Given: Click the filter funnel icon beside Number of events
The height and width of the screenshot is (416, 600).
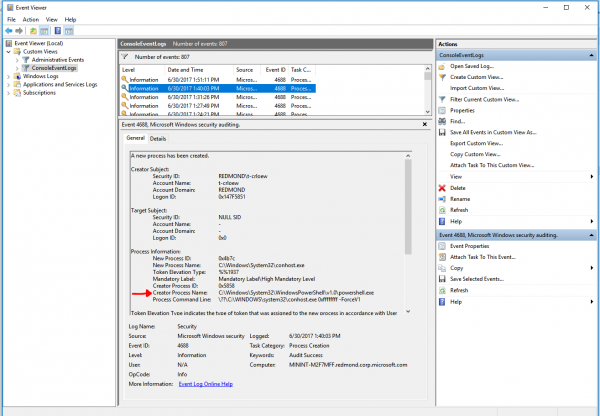Looking at the screenshot, I should [125, 57].
